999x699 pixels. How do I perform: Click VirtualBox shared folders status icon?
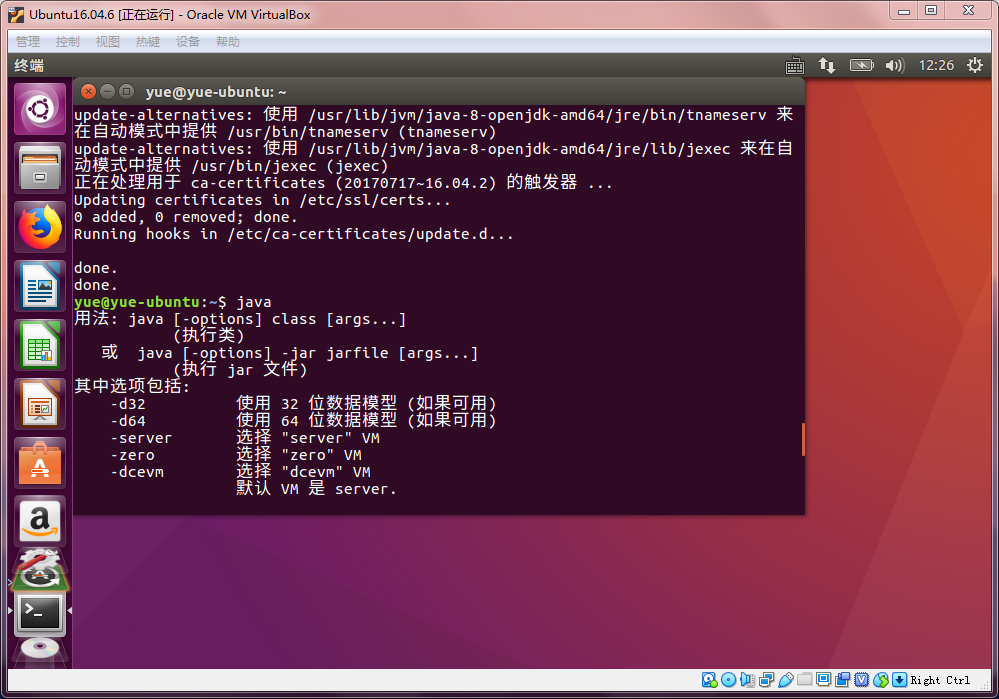click(x=805, y=679)
